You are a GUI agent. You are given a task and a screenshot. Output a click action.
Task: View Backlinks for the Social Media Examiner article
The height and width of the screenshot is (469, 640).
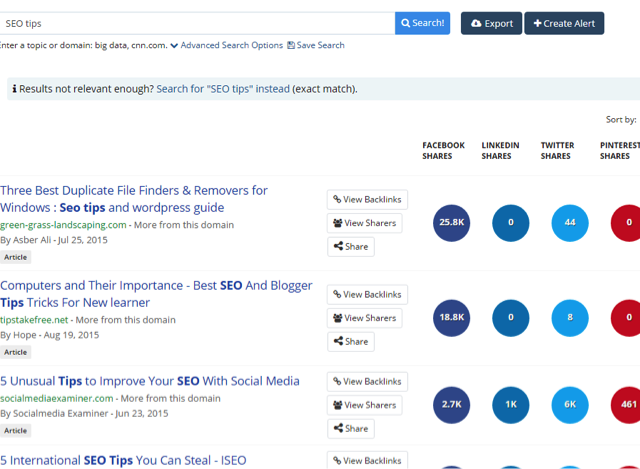367,382
